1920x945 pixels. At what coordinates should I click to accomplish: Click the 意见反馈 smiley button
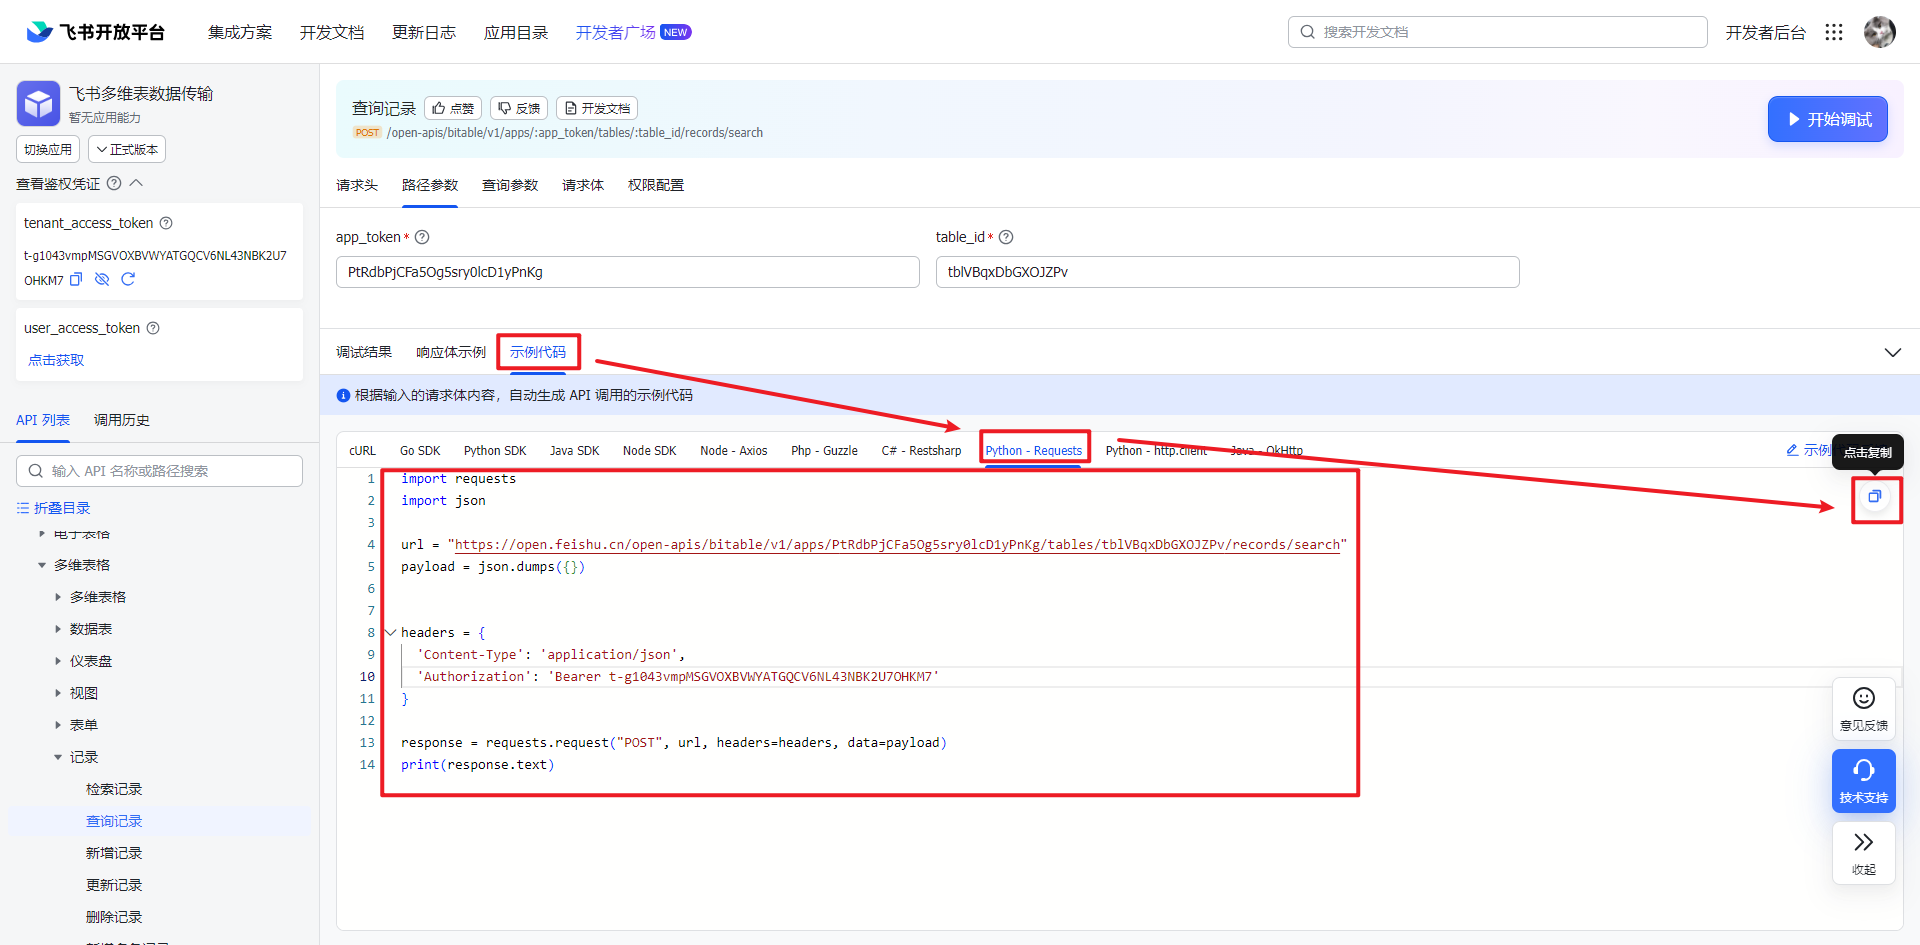pyautogui.click(x=1864, y=709)
